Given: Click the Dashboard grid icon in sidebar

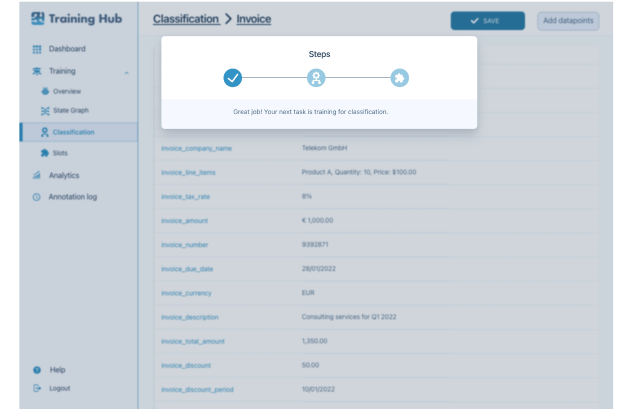Looking at the screenshot, I should (x=37, y=49).
